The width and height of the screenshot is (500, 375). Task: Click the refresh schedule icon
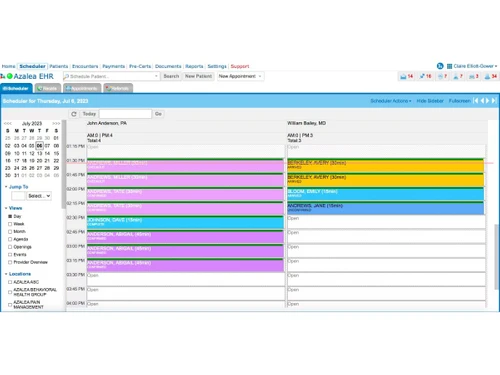(x=74, y=114)
